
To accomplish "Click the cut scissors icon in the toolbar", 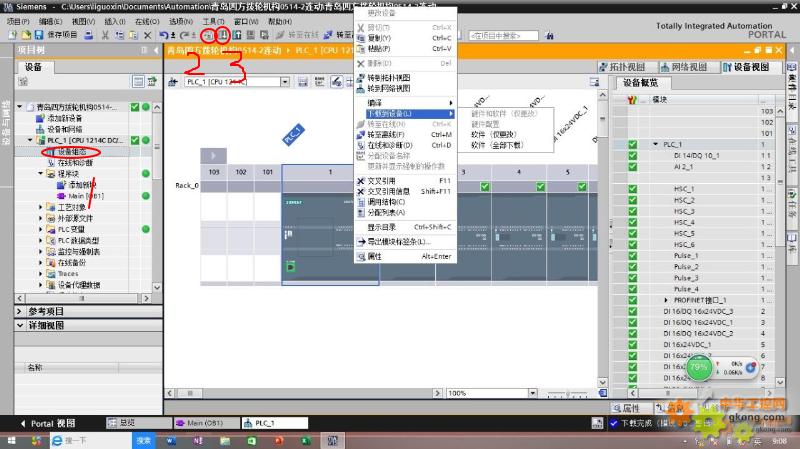I will [x=105, y=35].
